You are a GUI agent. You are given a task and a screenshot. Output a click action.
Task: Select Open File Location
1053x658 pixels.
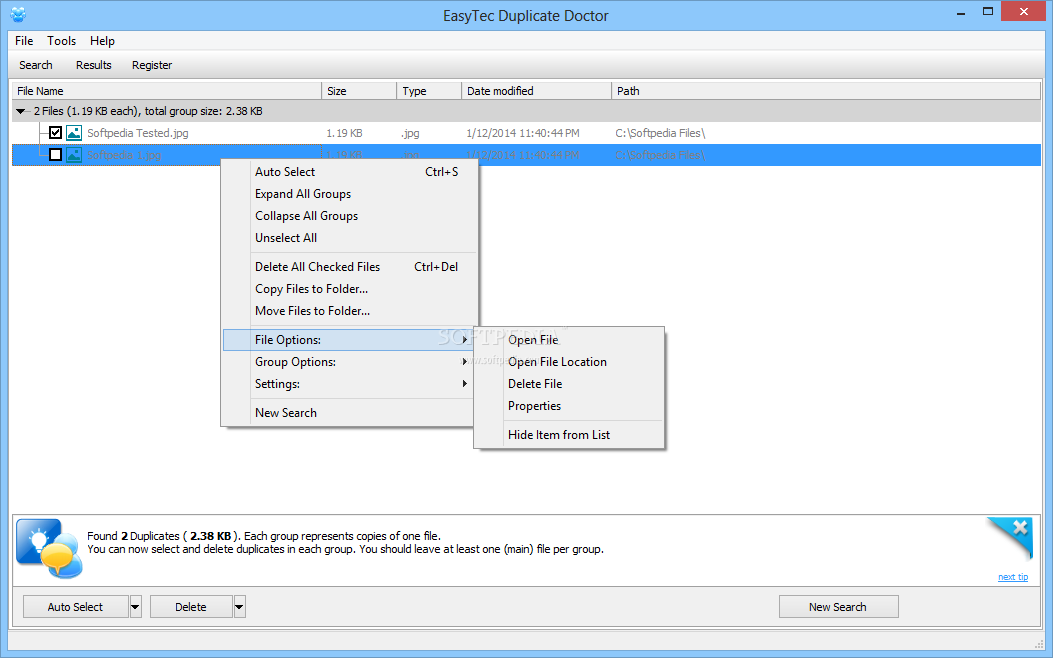click(569, 362)
